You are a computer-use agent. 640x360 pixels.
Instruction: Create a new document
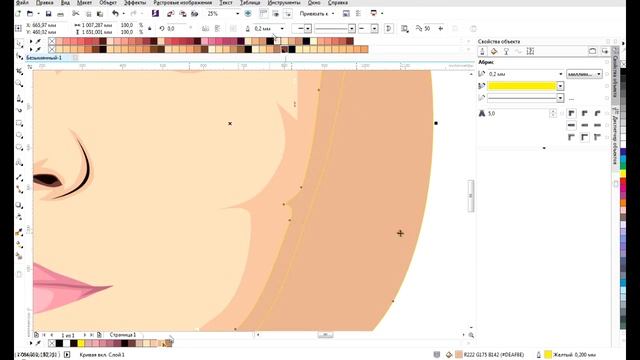18,13
